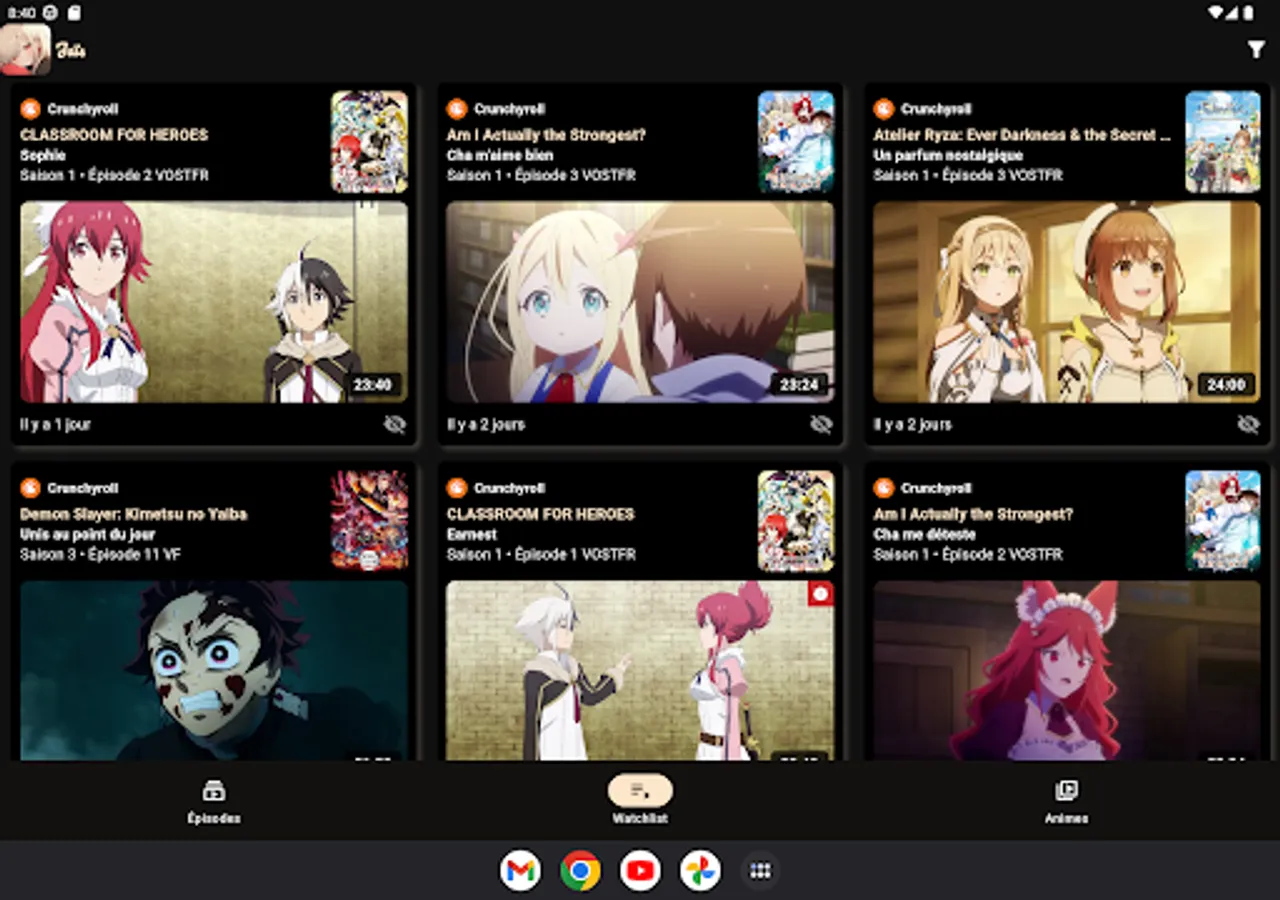The image size is (1280, 900).
Task: Play Demon Slayer Tanjiro preview image
Action: coord(214,670)
